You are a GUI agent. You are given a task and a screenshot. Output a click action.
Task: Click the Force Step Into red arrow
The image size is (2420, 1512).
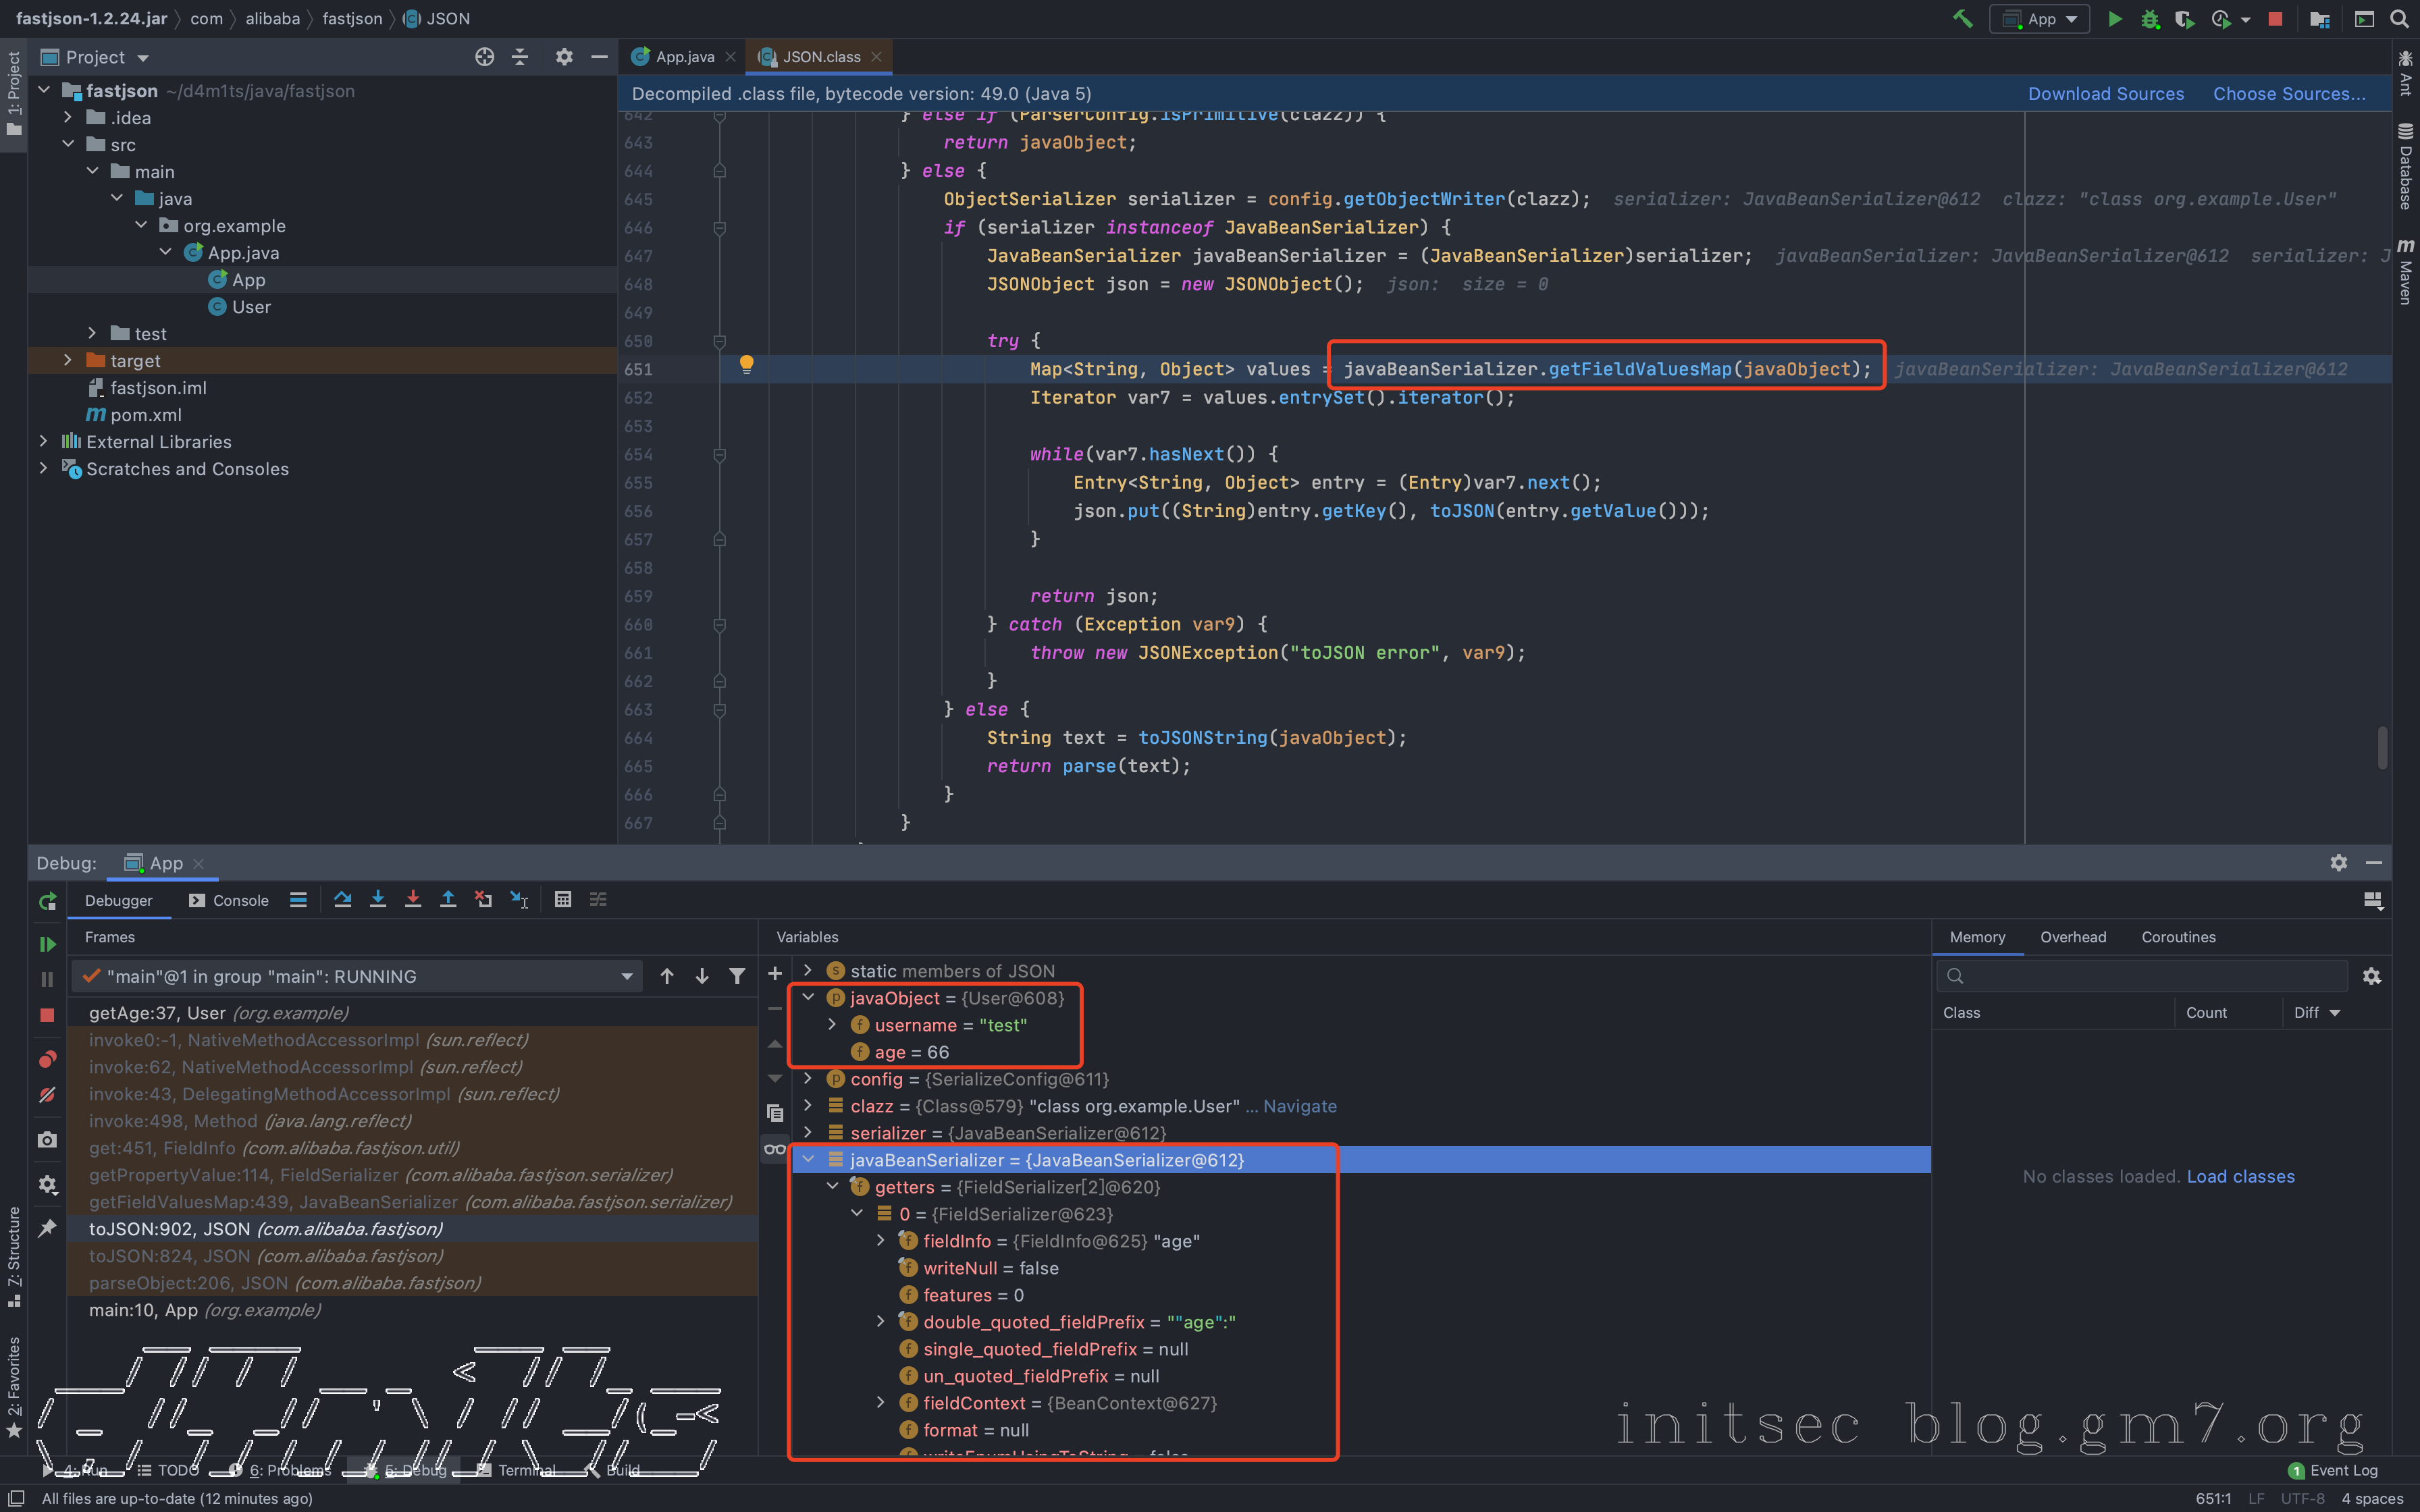pos(413,899)
